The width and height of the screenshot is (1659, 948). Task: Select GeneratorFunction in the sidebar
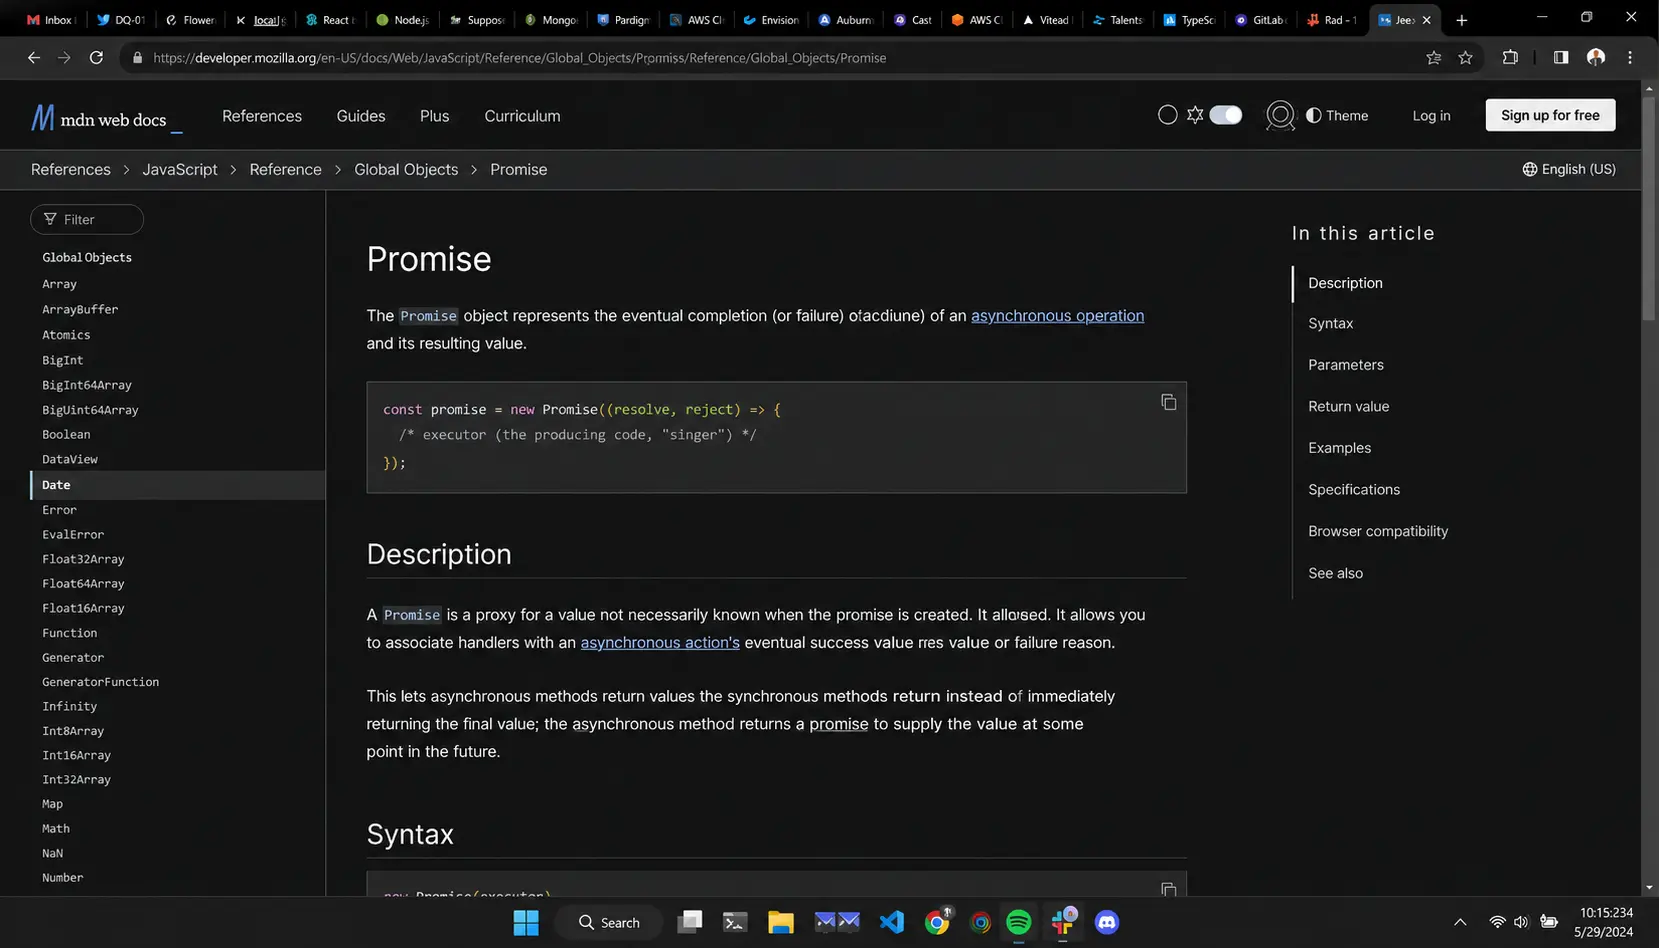coord(100,682)
